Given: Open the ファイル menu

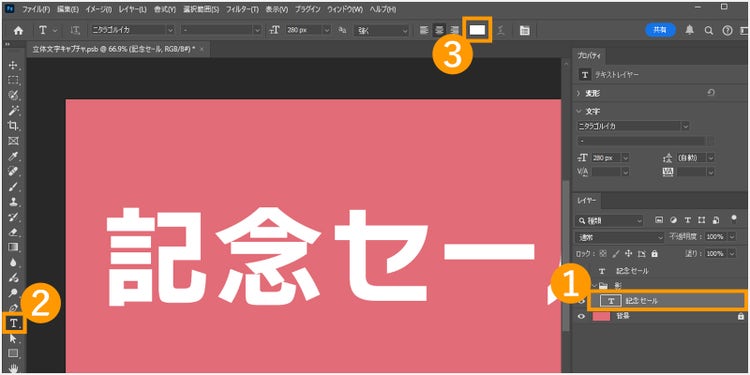Looking at the screenshot, I should coord(36,9).
